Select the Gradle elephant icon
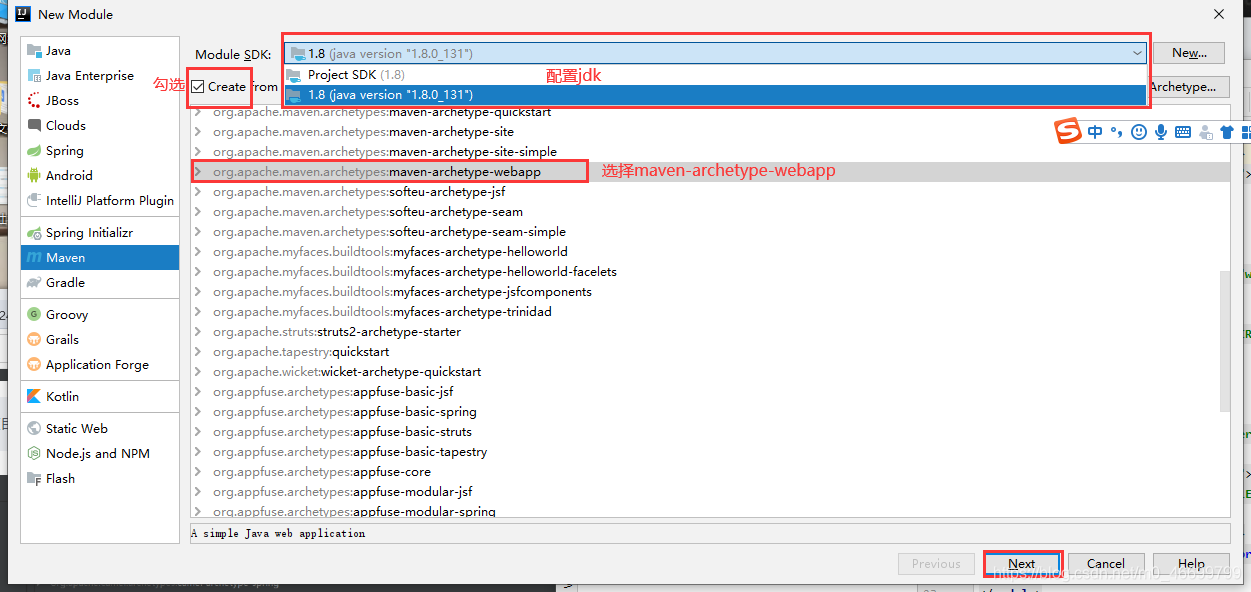Image resolution: width=1251 pixels, height=592 pixels. point(34,283)
